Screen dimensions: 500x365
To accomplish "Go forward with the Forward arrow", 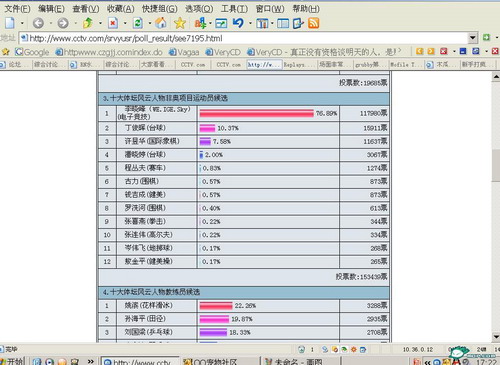I will click(x=63, y=23).
